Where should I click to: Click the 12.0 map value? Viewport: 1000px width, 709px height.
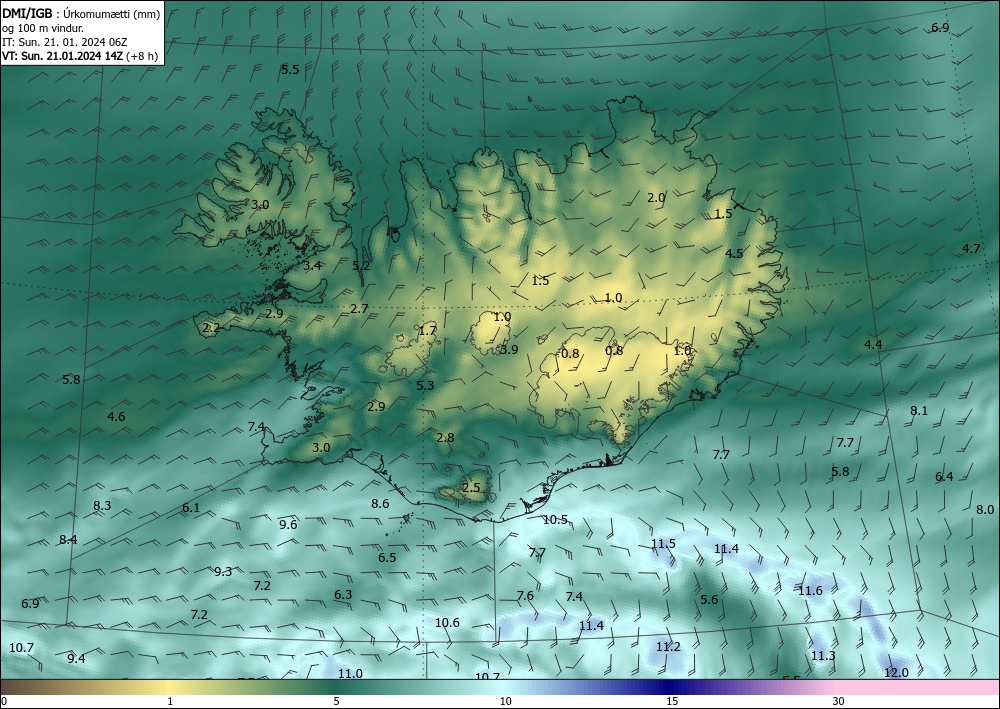(x=896, y=673)
